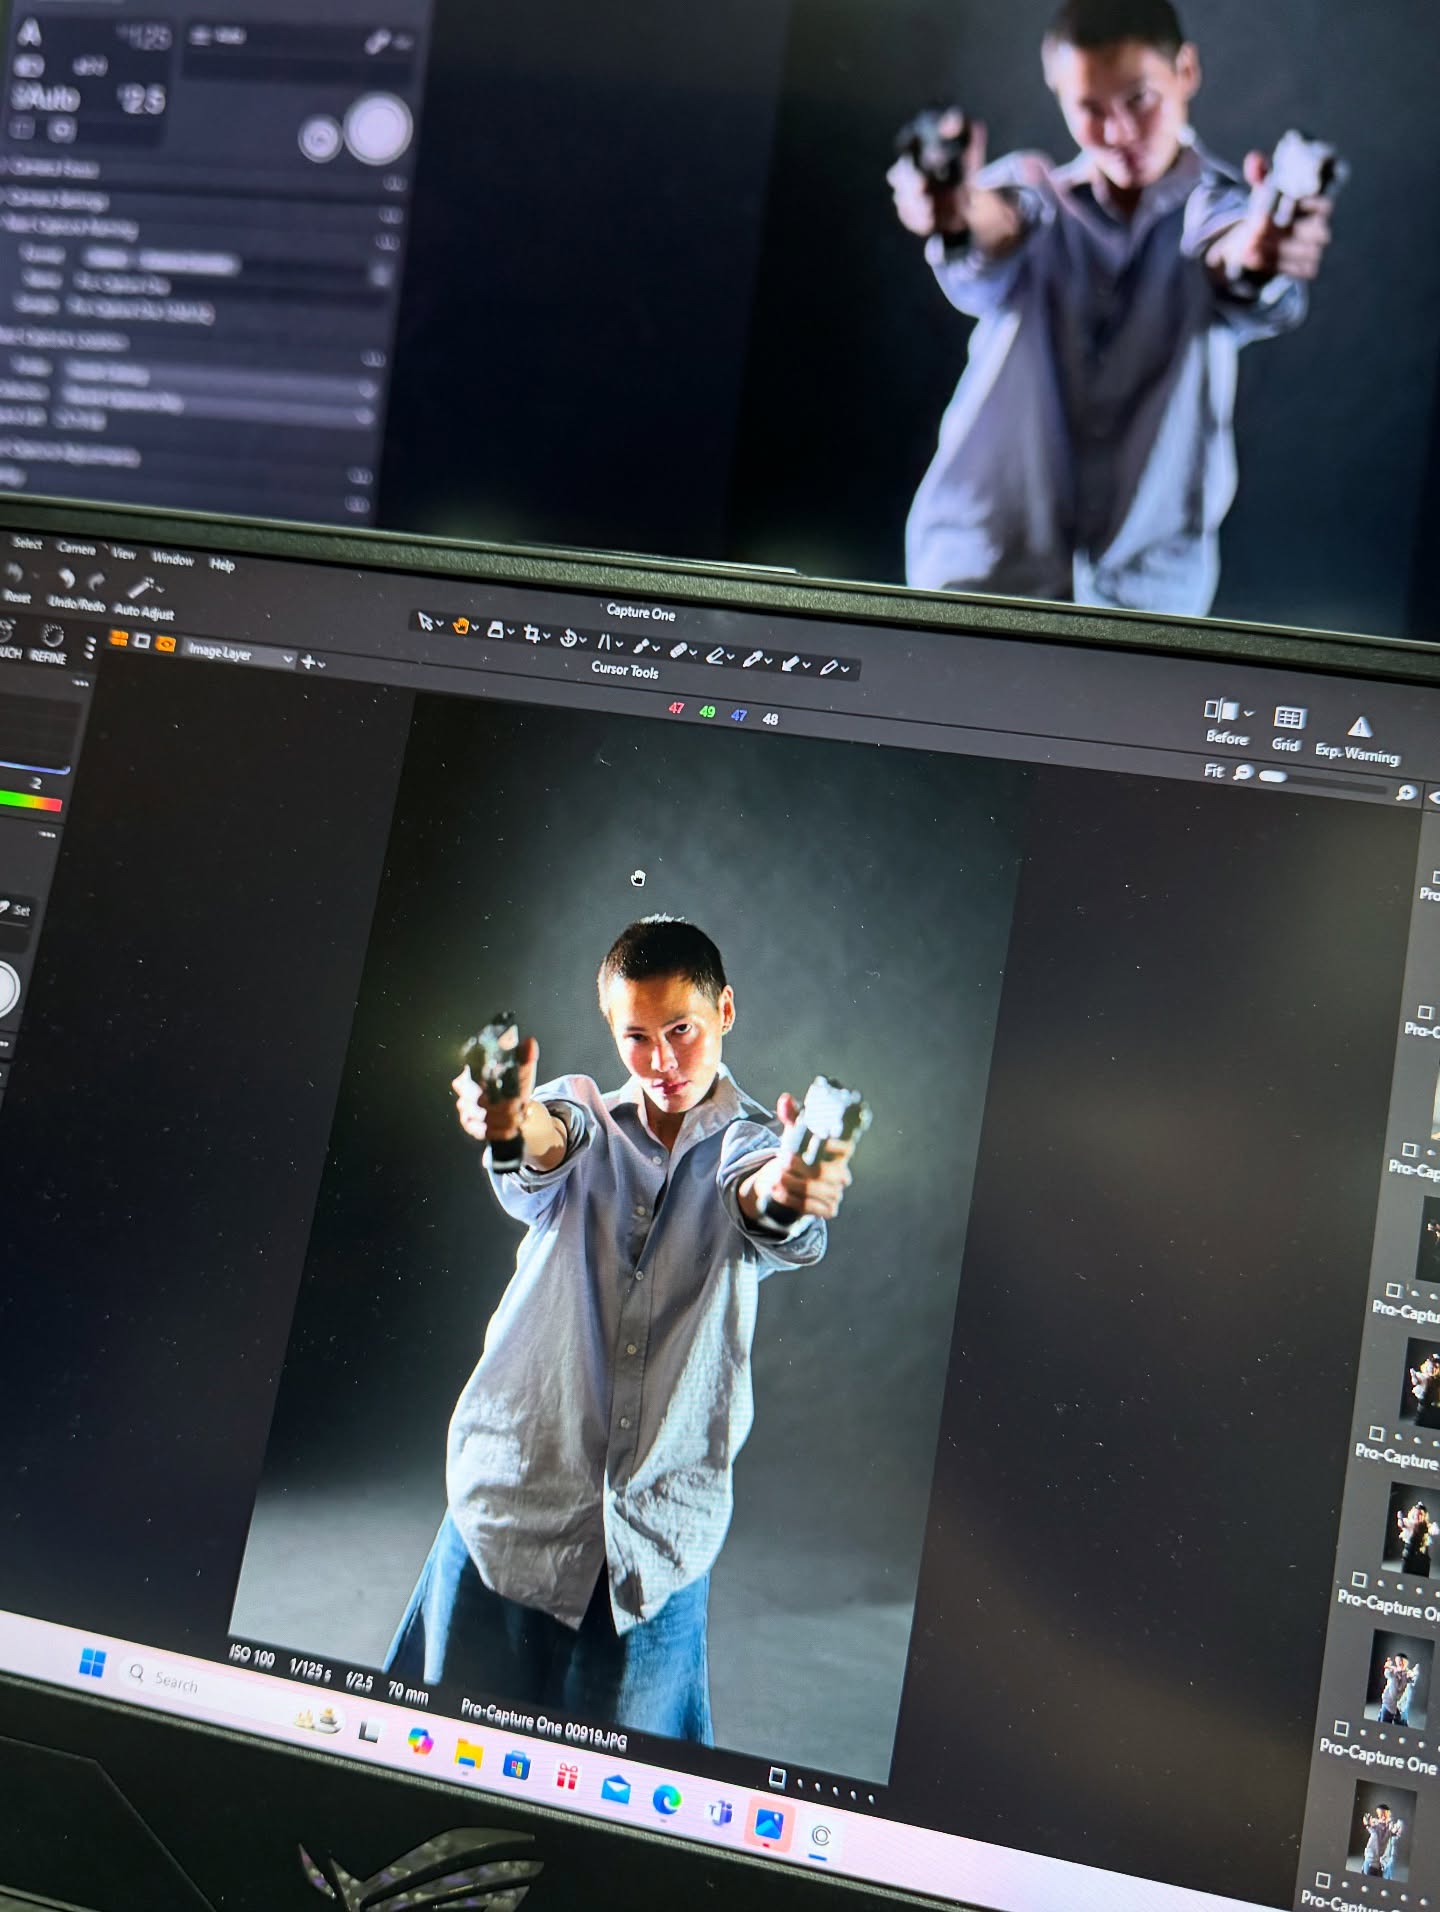The height and width of the screenshot is (1912, 1440).
Task: Click the Photos app taskbar icon
Action: tap(769, 1825)
